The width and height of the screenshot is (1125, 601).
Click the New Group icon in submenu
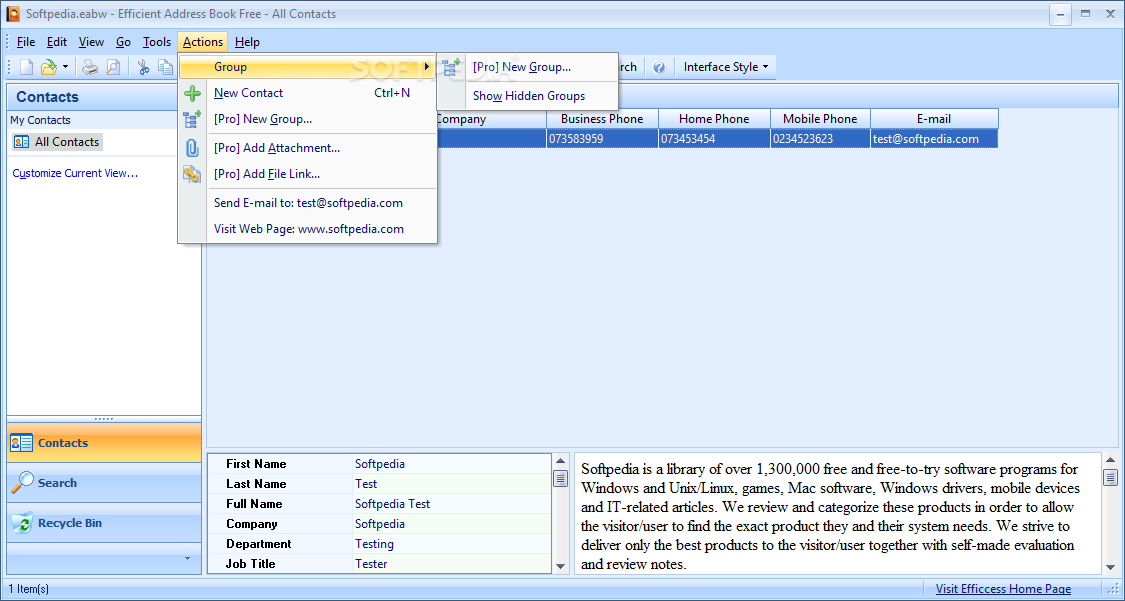pyautogui.click(x=451, y=67)
